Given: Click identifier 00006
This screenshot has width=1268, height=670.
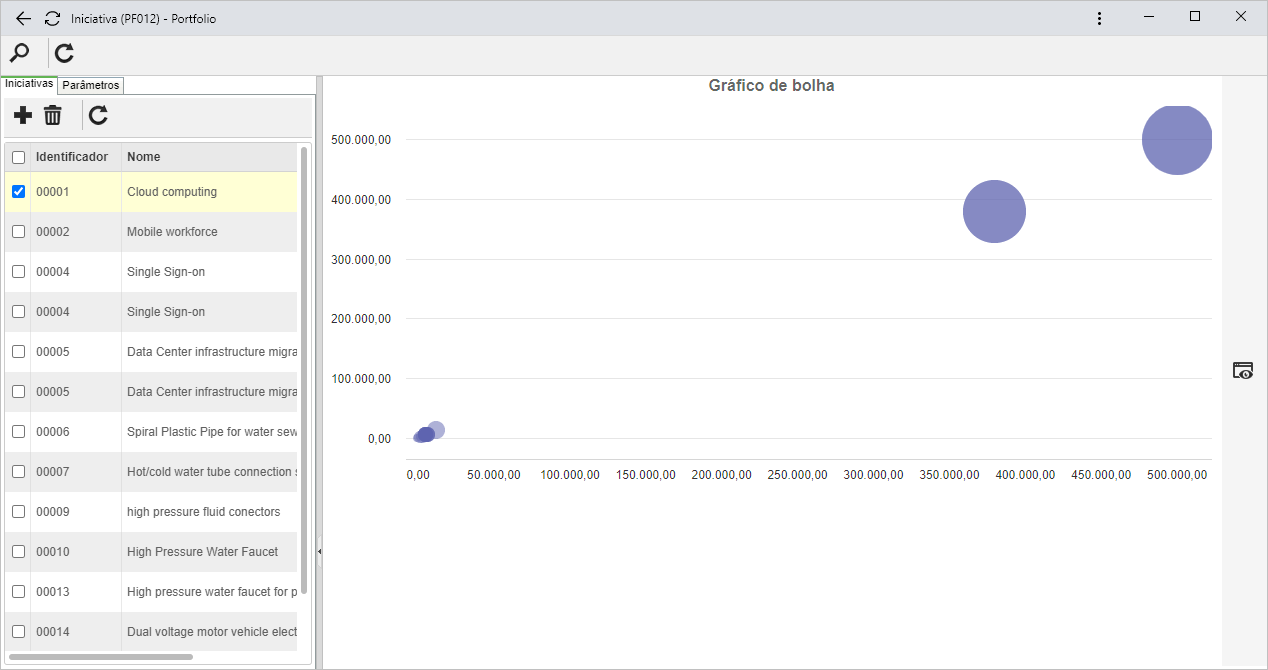Looking at the screenshot, I should point(53,432).
